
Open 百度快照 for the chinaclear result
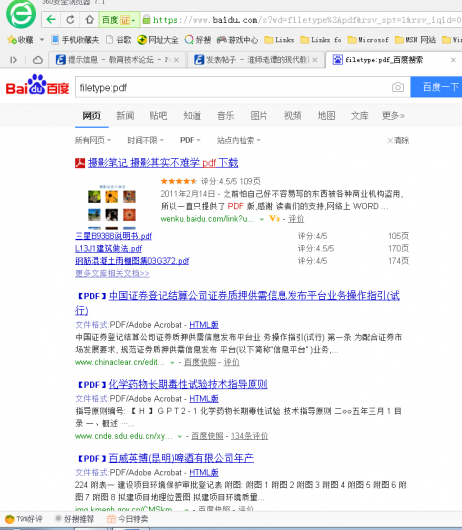point(200,362)
